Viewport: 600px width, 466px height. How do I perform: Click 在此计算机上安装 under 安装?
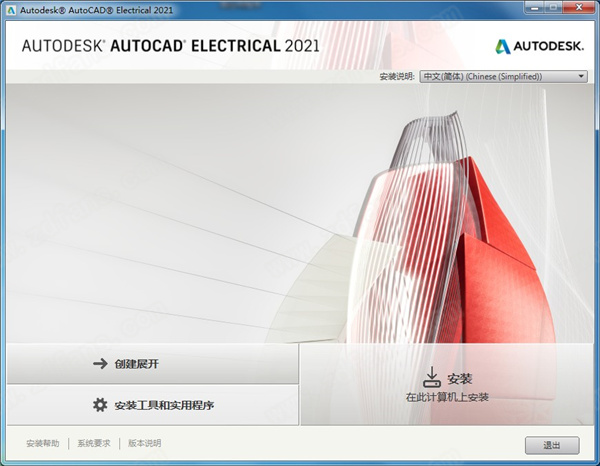click(447, 397)
